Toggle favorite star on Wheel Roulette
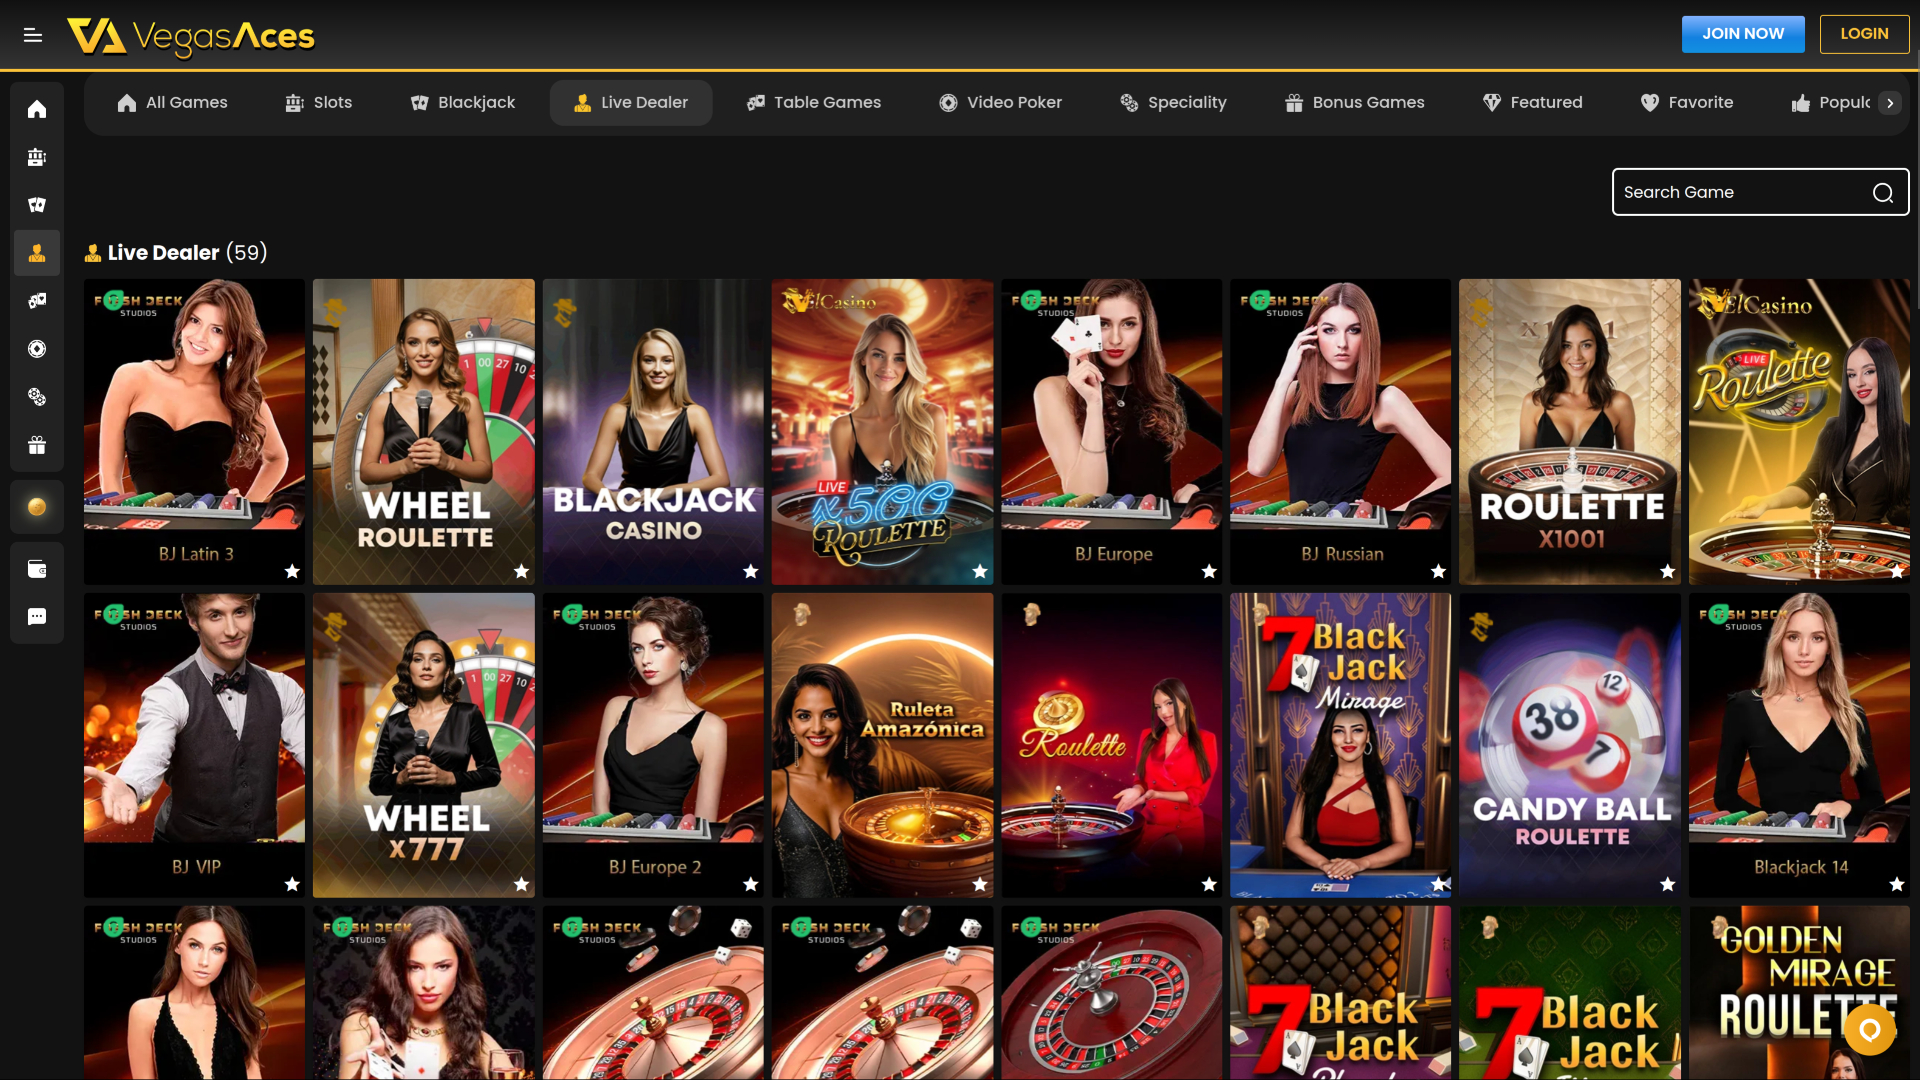This screenshot has width=1920, height=1080. point(521,571)
